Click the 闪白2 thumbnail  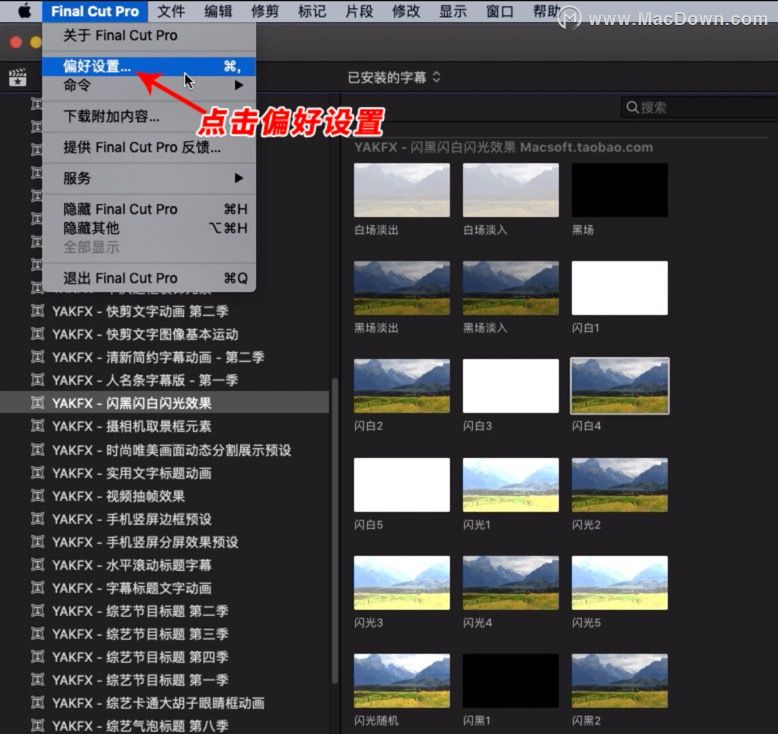tap(402, 386)
